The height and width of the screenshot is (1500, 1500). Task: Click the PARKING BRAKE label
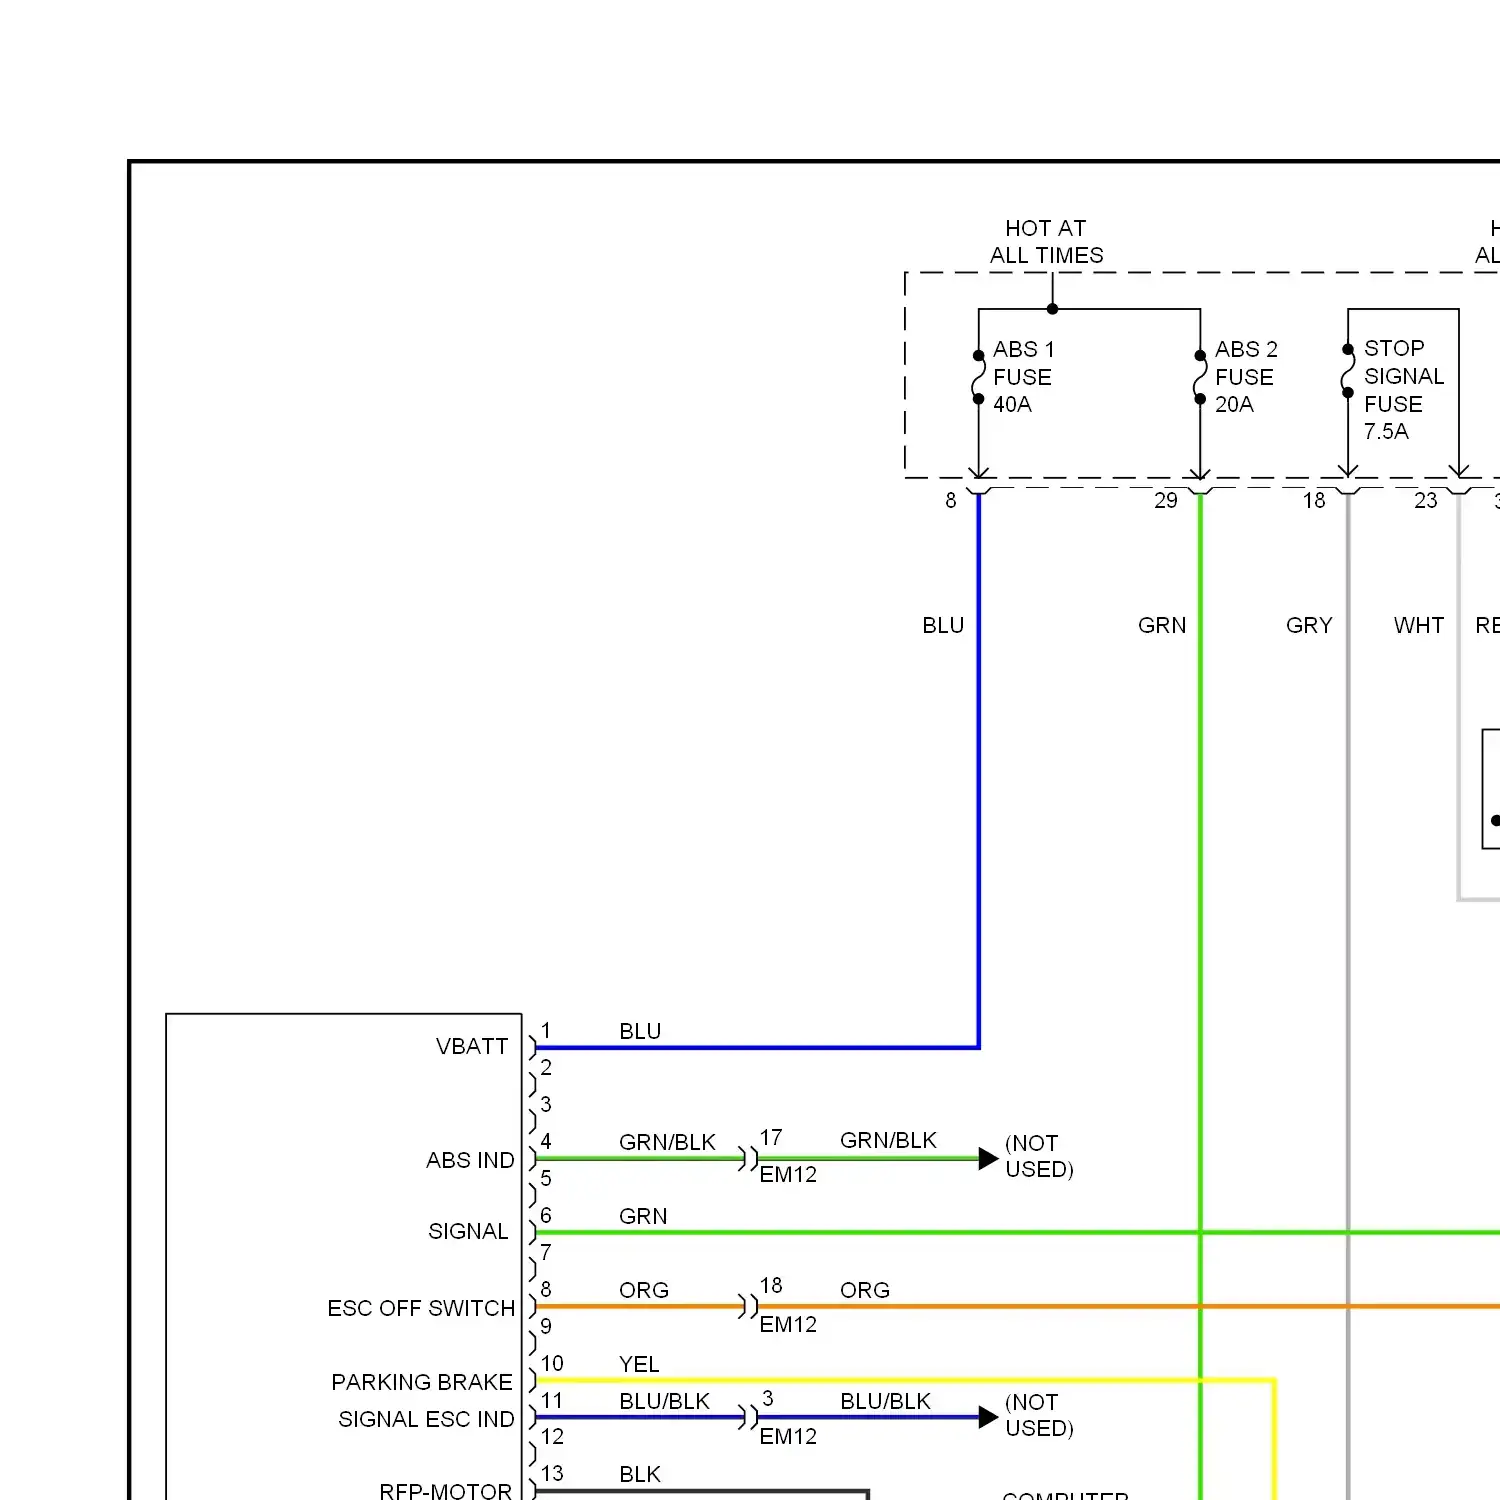pos(422,1383)
